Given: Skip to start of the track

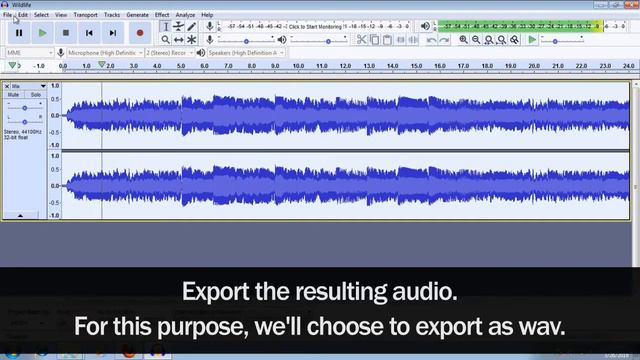Looking at the screenshot, I should coord(89,33).
